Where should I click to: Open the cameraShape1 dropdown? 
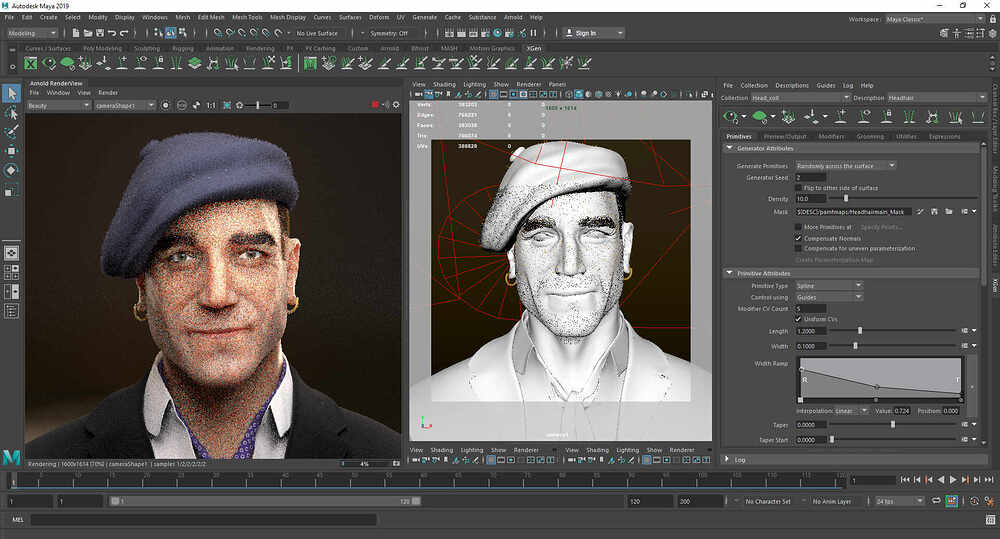pos(124,105)
